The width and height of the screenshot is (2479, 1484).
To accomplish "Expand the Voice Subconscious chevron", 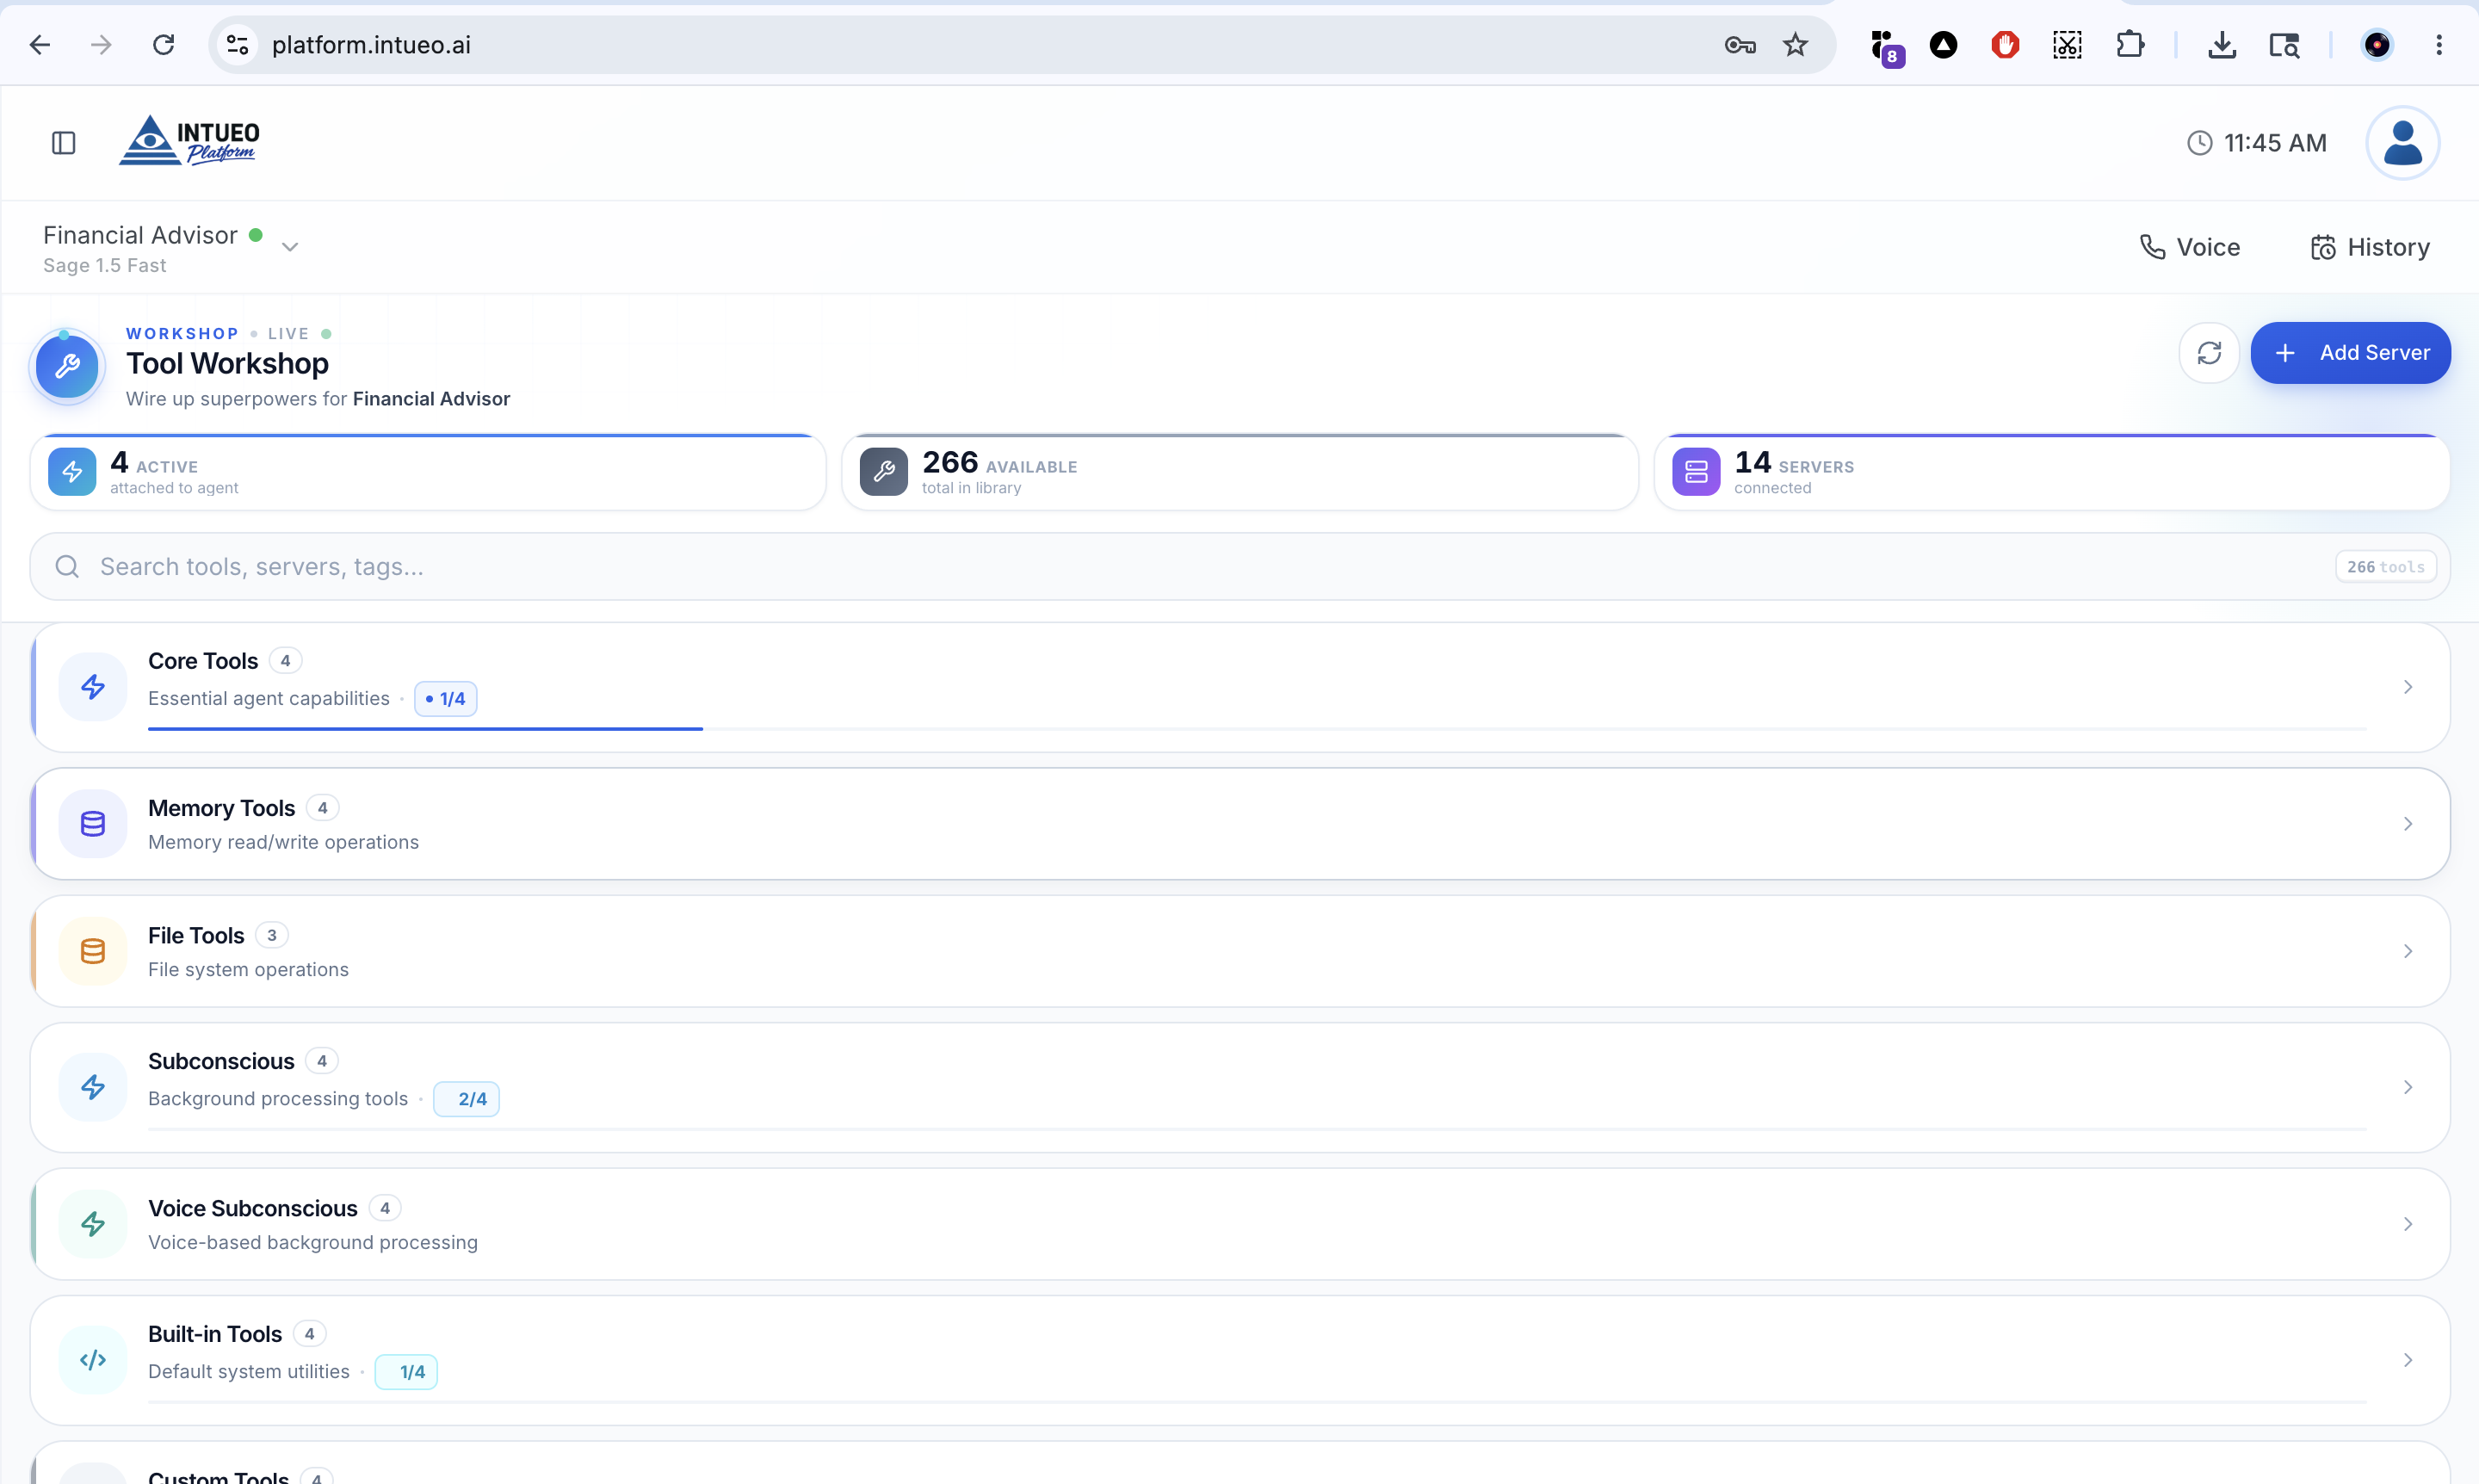I will (x=2407, y=1224).
